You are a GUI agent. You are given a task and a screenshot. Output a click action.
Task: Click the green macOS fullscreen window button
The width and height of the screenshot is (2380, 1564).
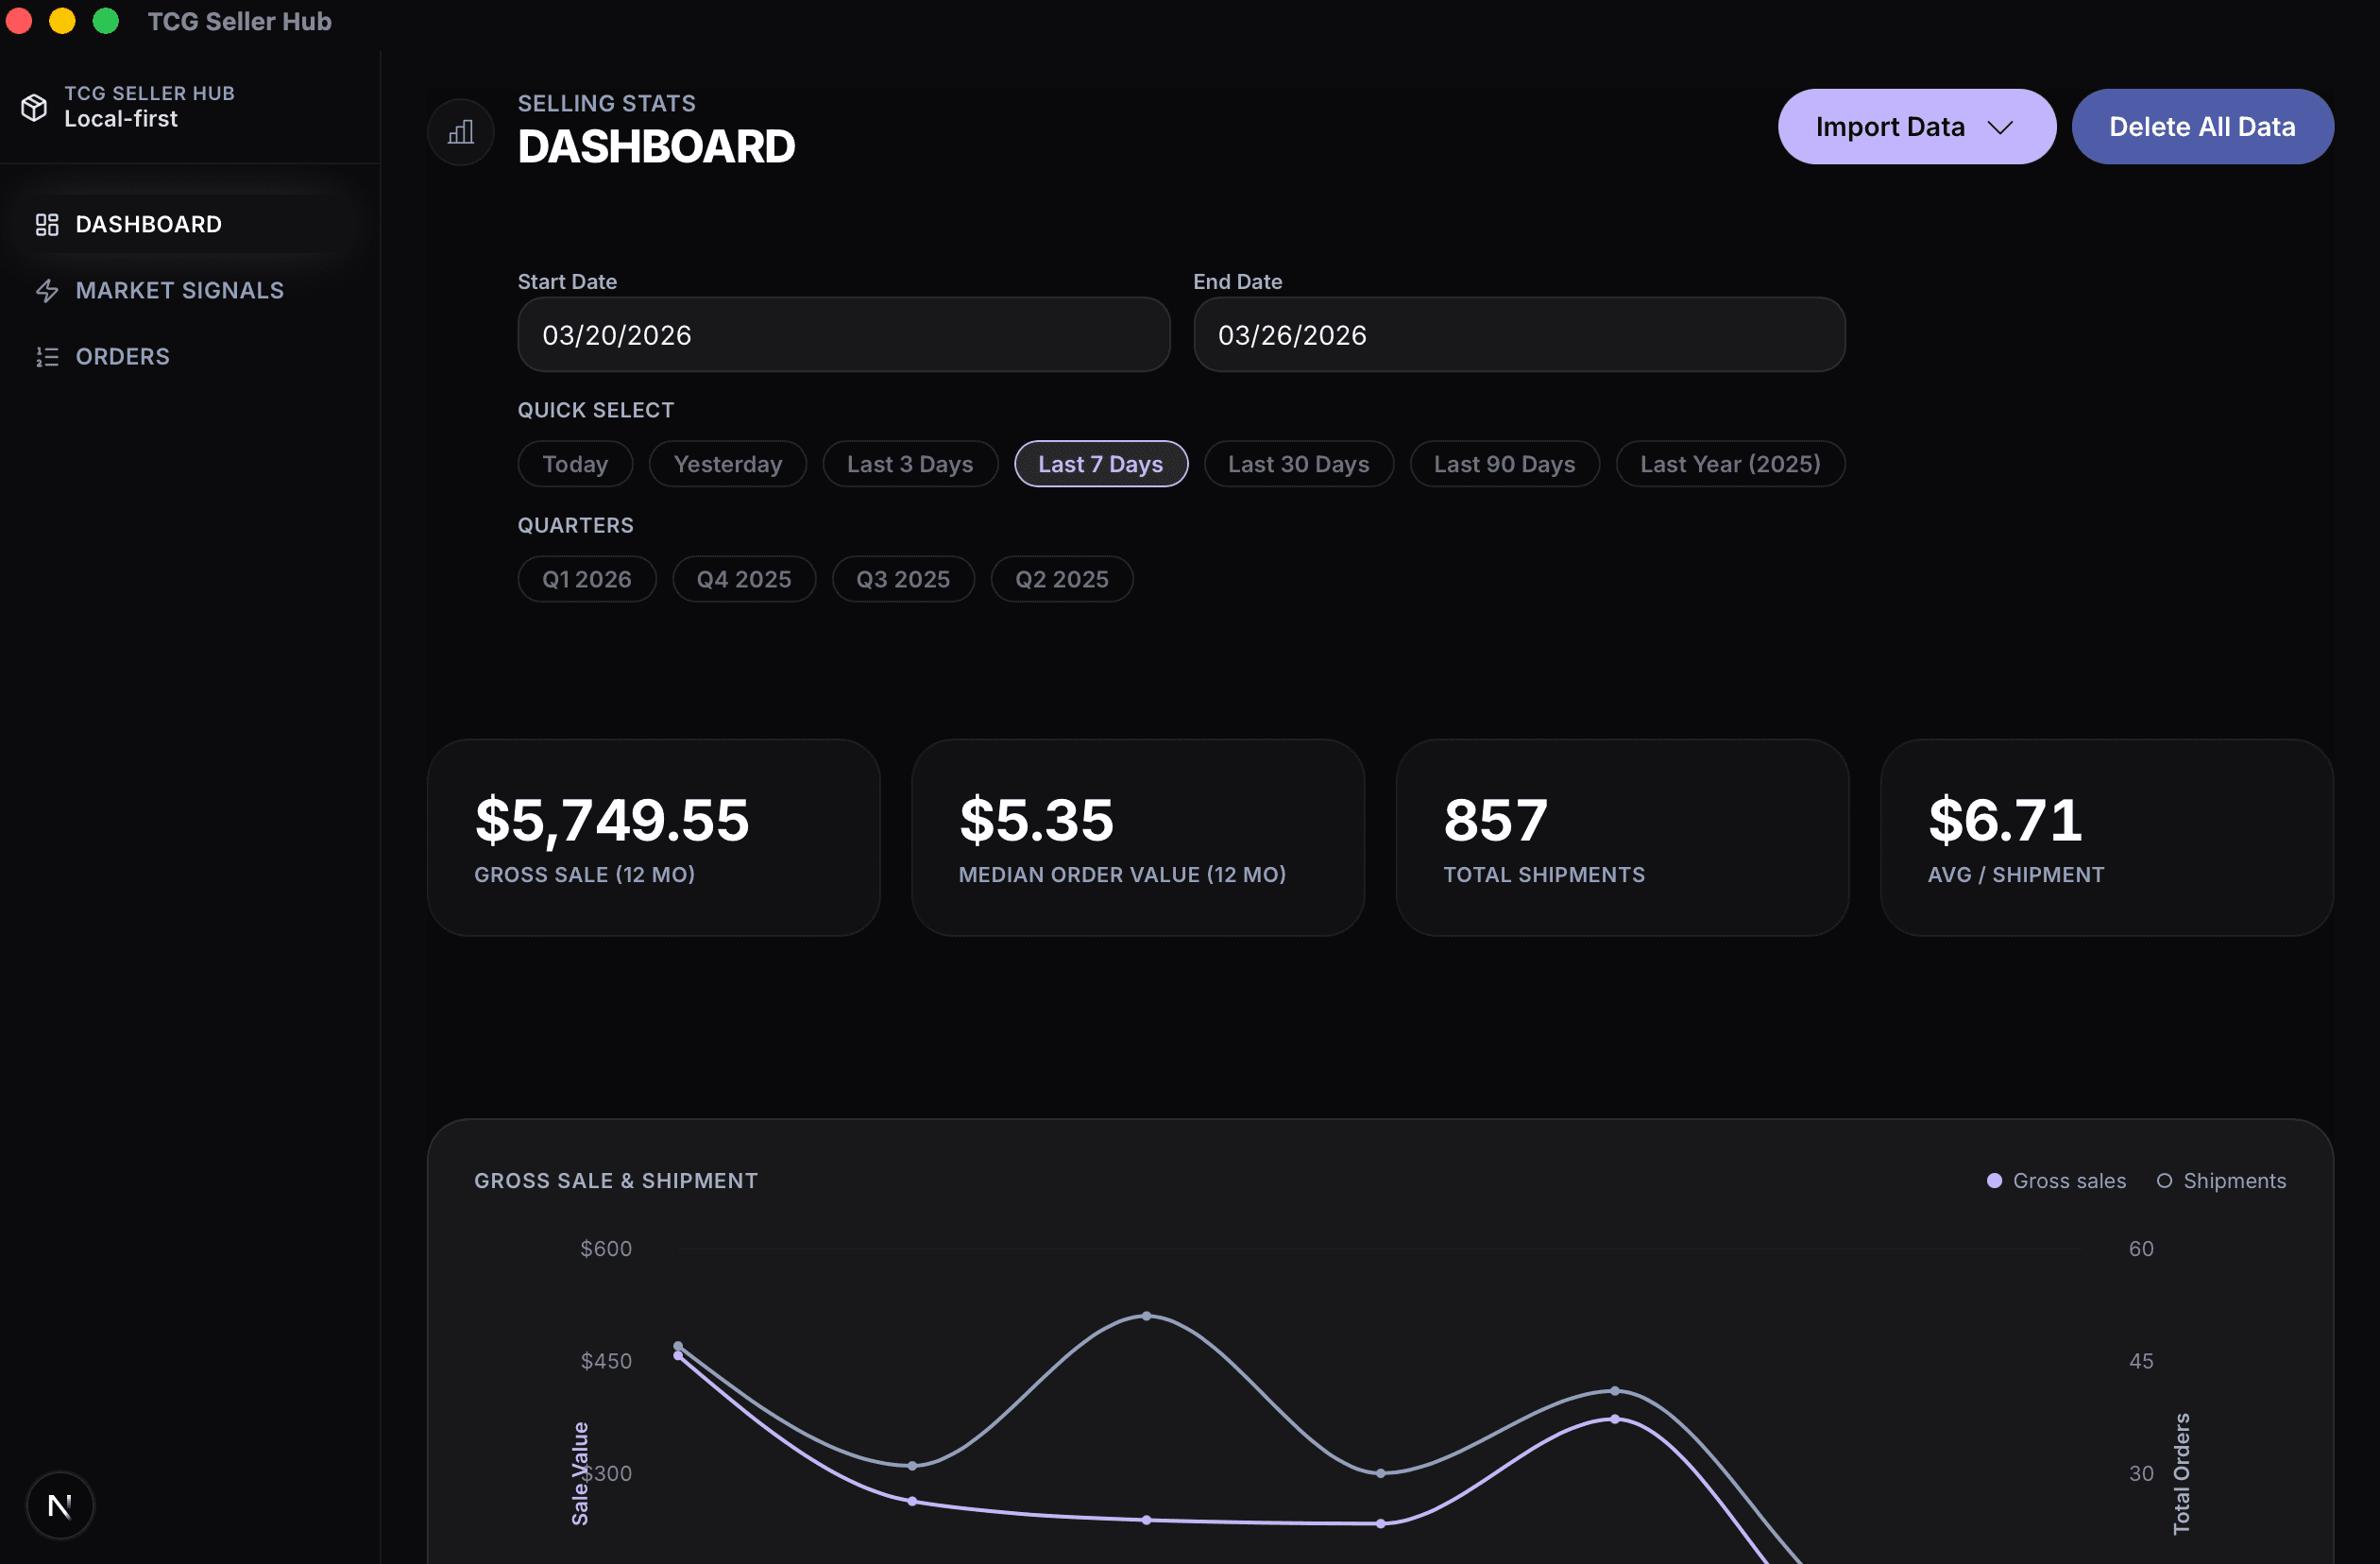click(x=106, y=21)
